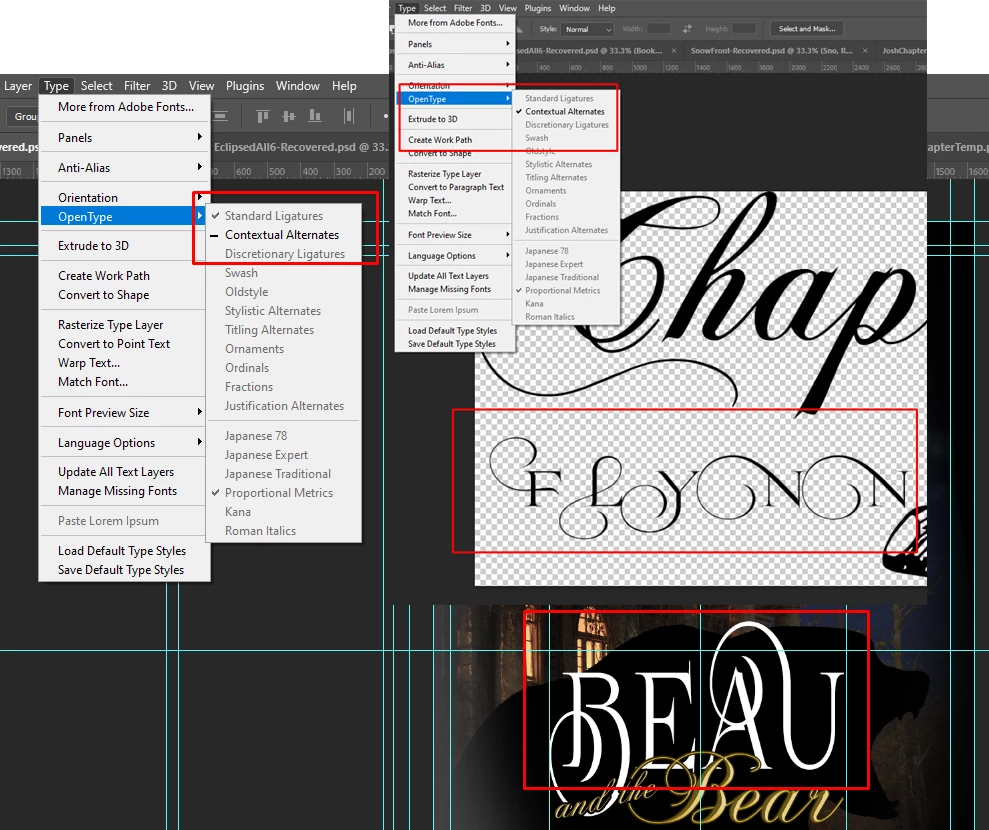Open Window menu in small inset menu bar
Screen dimensions: 989x830
(574, 8)
